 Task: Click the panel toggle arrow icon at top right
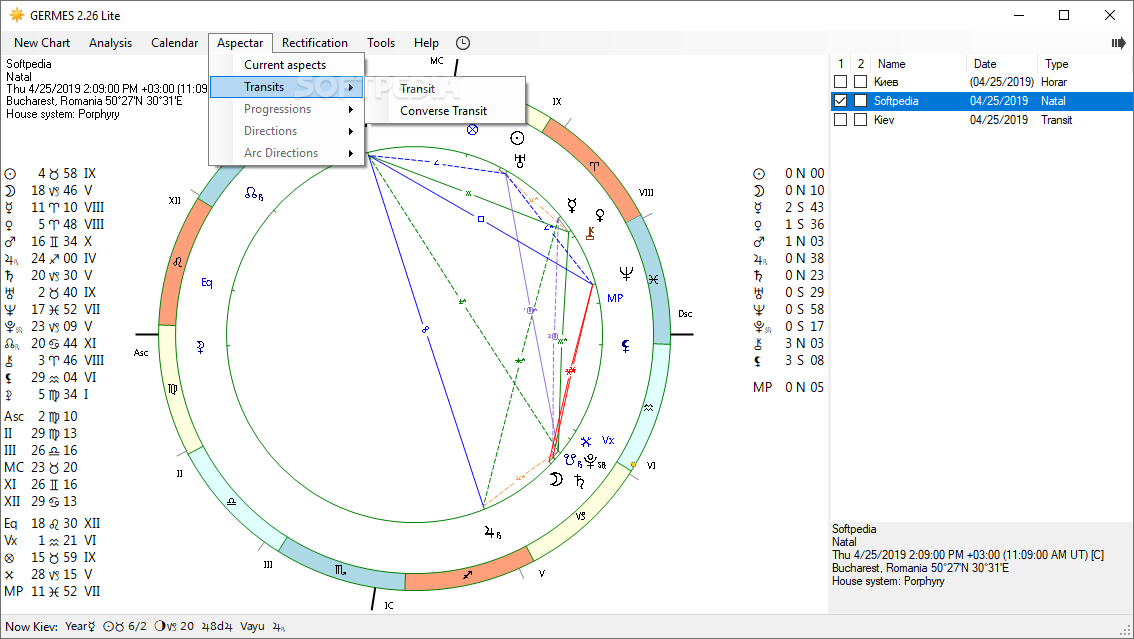point(1118,43)
